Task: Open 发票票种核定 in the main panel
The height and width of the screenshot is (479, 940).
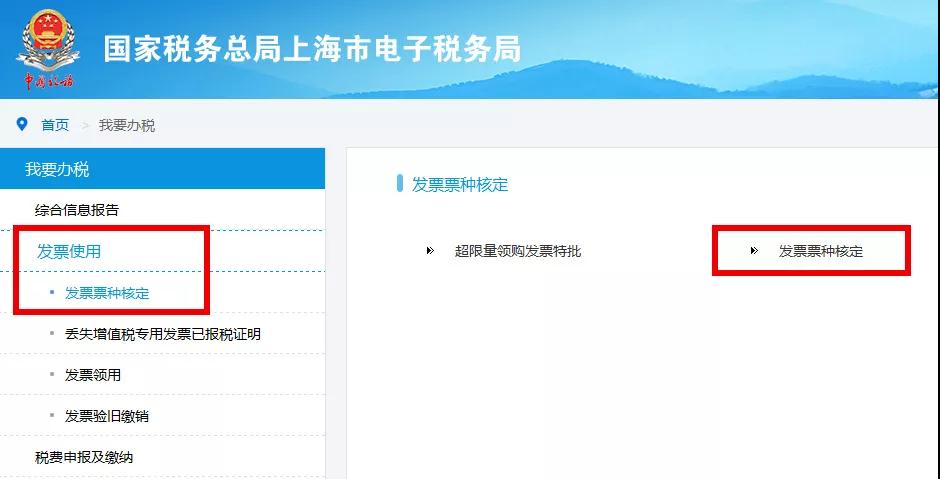Action: (x=820, y=251)
